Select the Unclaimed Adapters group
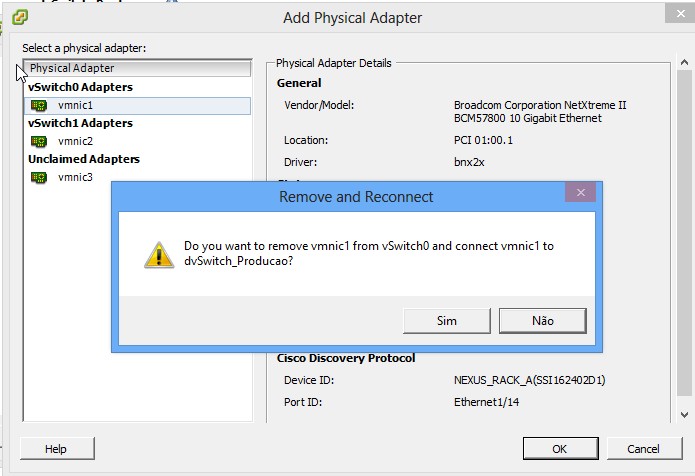 84,159
